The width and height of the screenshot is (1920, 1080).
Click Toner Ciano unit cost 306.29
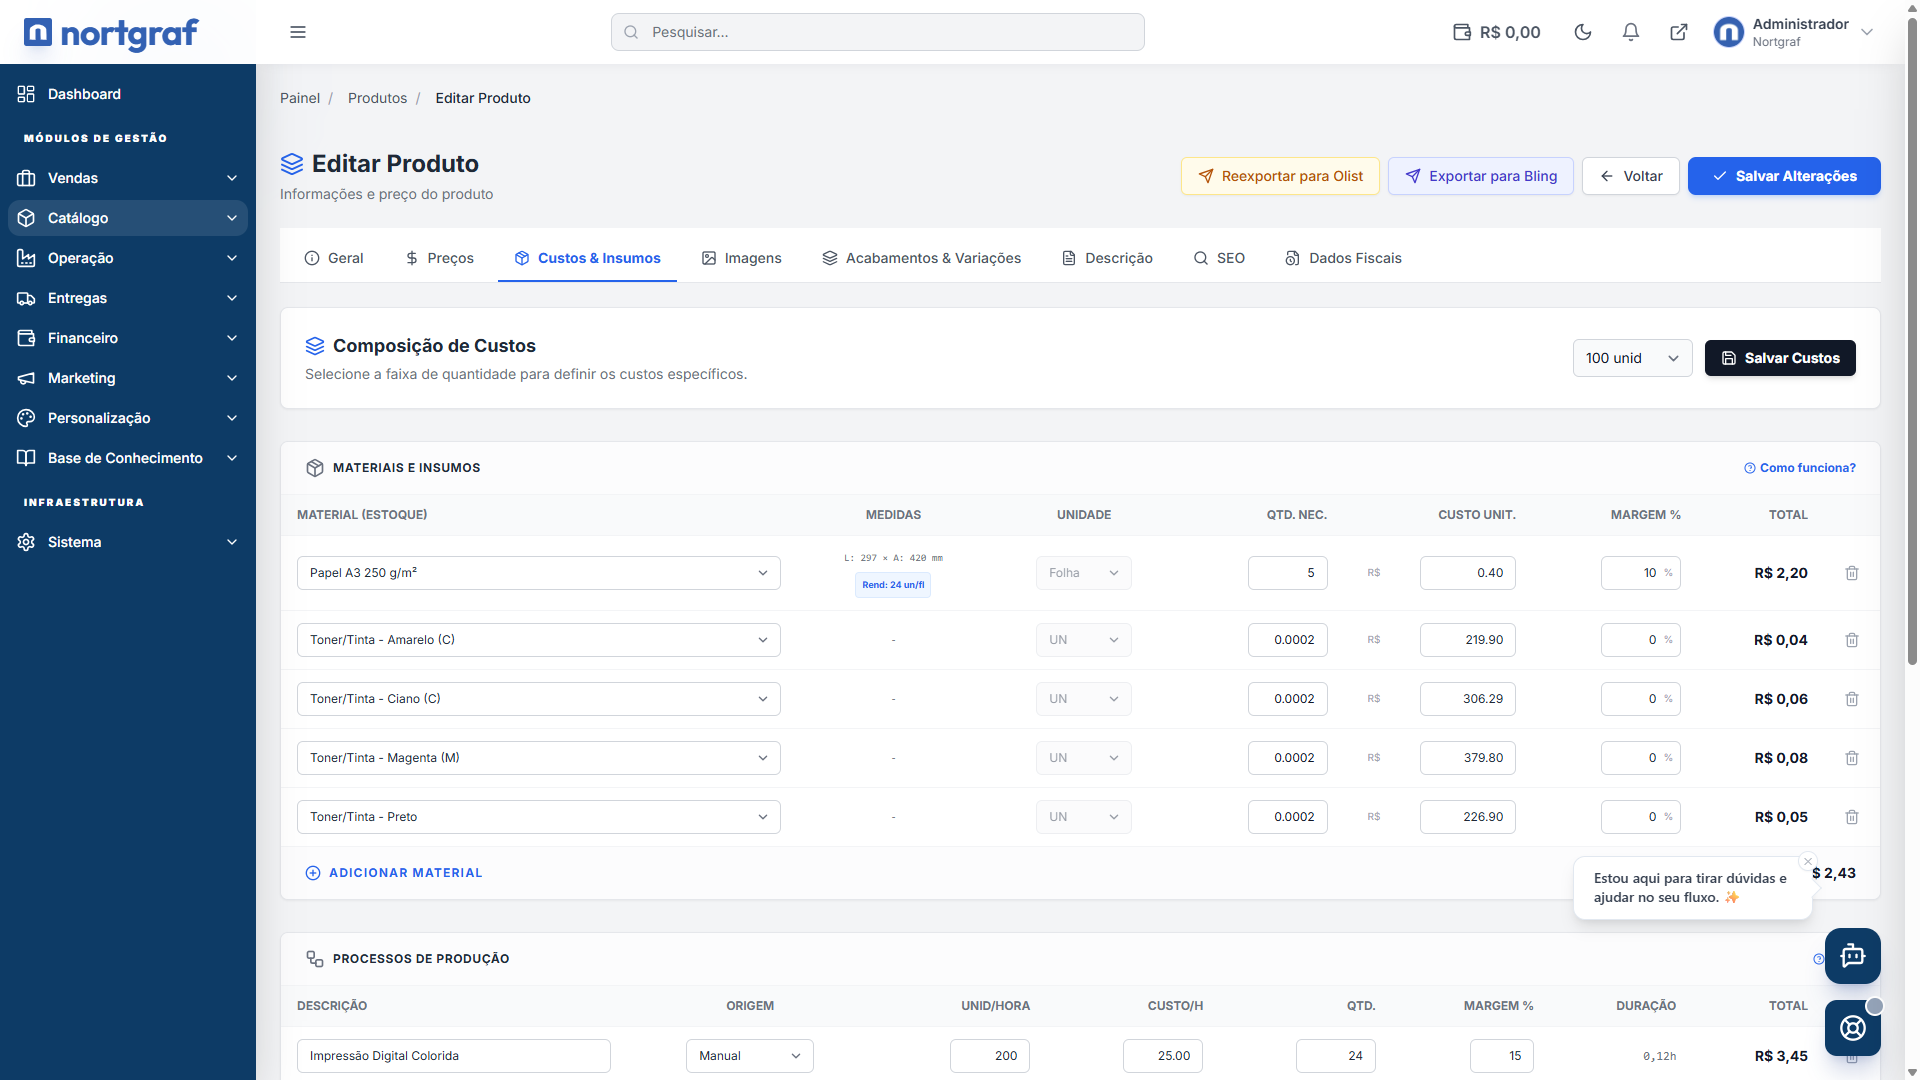[1468, 699]
